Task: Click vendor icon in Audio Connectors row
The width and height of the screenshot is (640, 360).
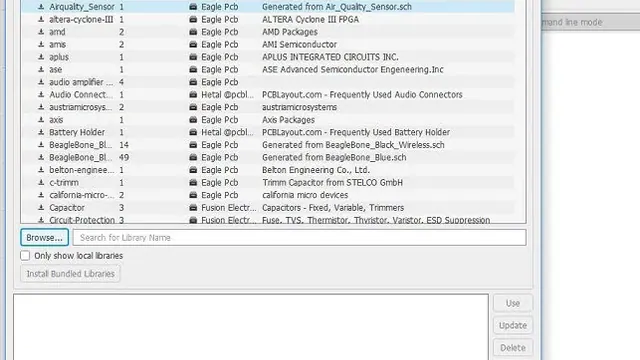Action: point(193,95)
